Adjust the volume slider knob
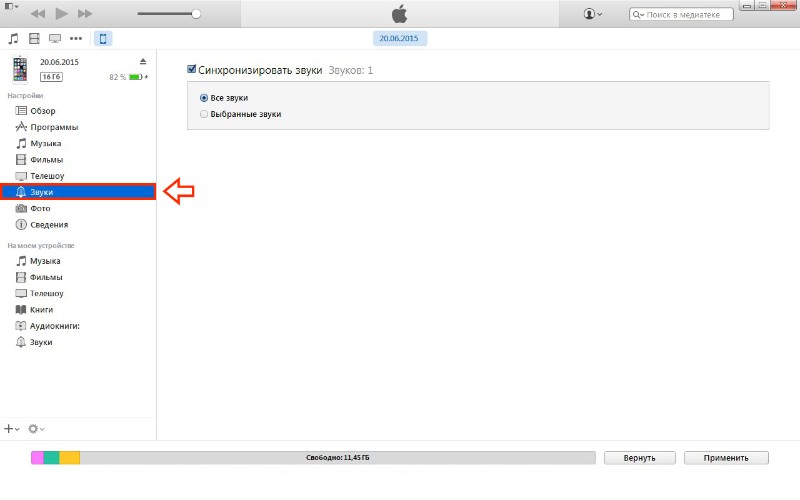The height and width of the screenshot is (500, 800). click(196, 14)
